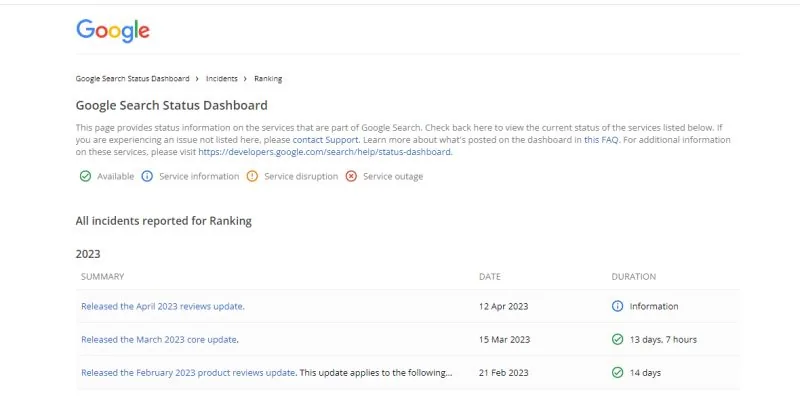Select the Ranking breadcrumb
The height and width of the screenshot is (413, 800).
268,79
